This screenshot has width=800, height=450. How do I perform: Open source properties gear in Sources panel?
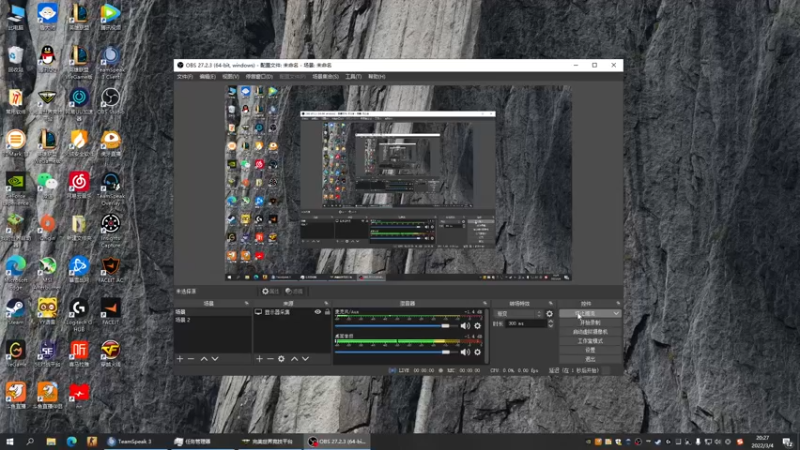pos(281,358)
